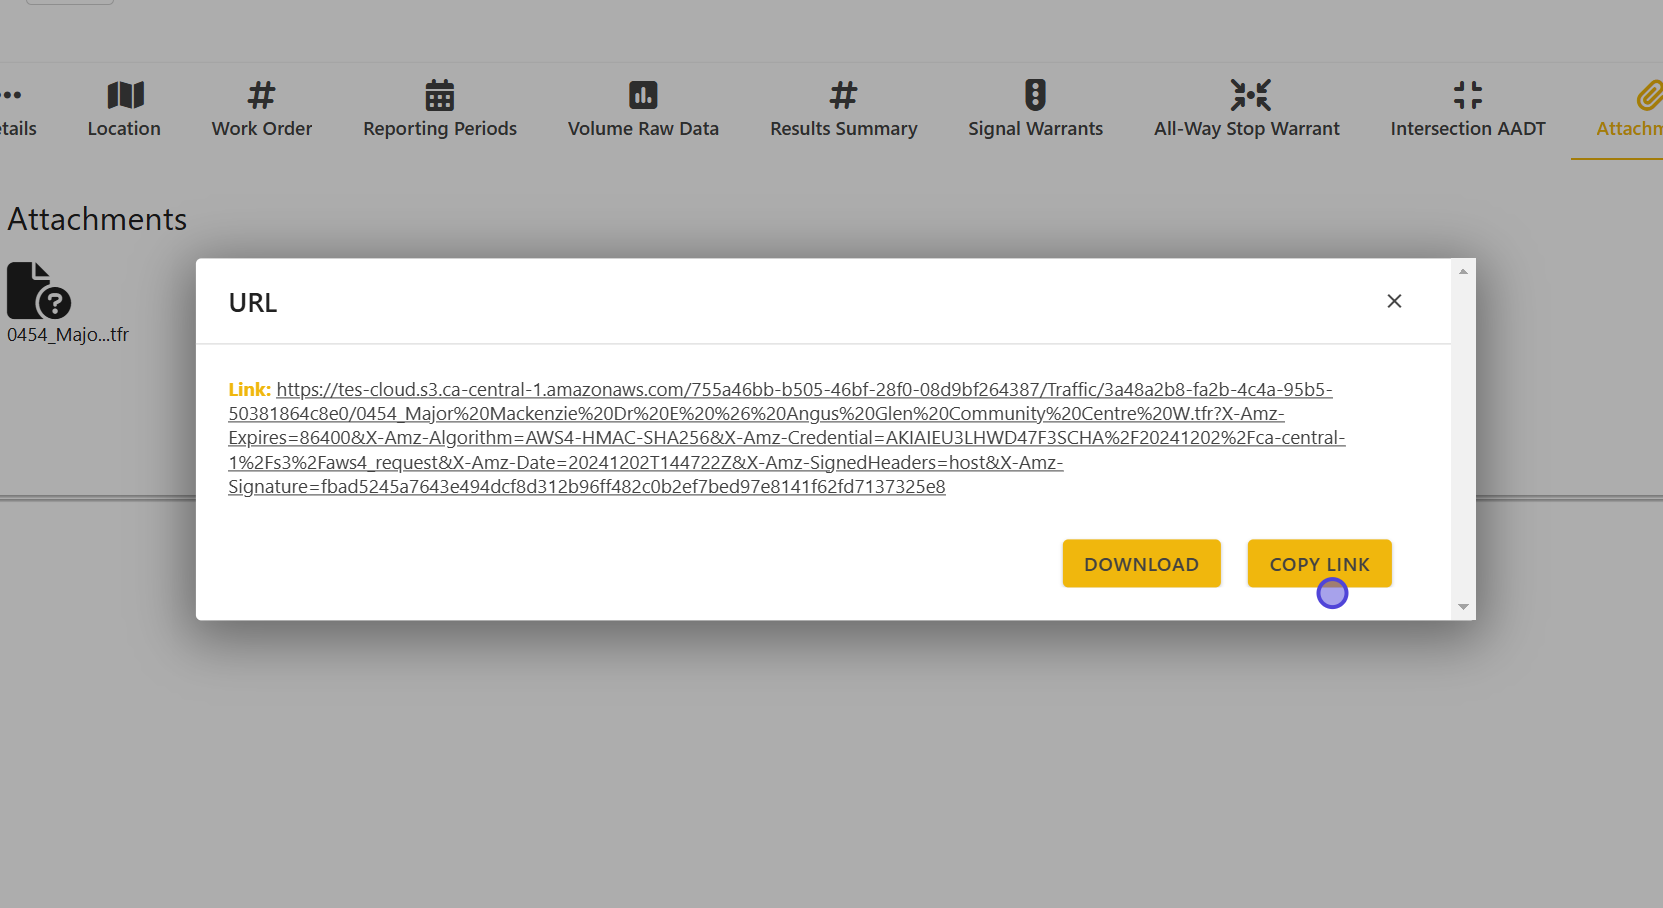Switch to the Work Order tab label
1663x908 pixels.
tap(261, 129)
